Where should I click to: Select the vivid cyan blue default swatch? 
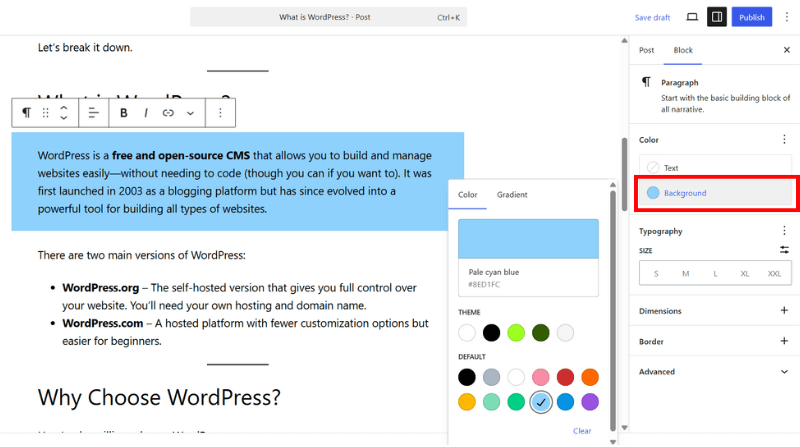[x=565, y=402]
